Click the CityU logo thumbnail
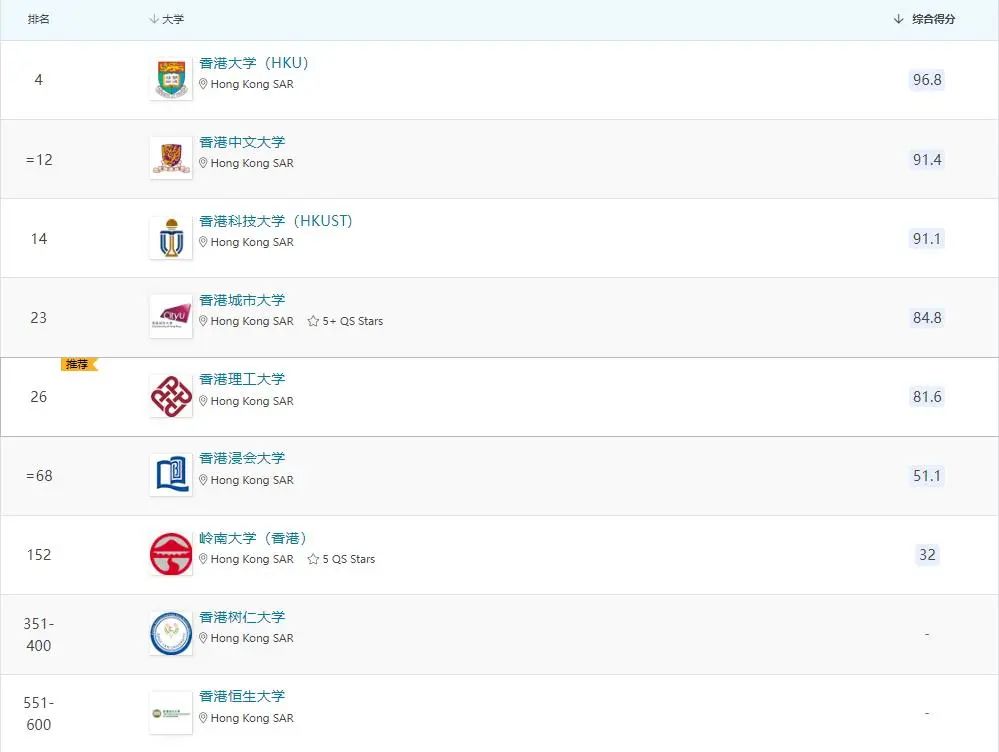 click(x=170, y=316)
